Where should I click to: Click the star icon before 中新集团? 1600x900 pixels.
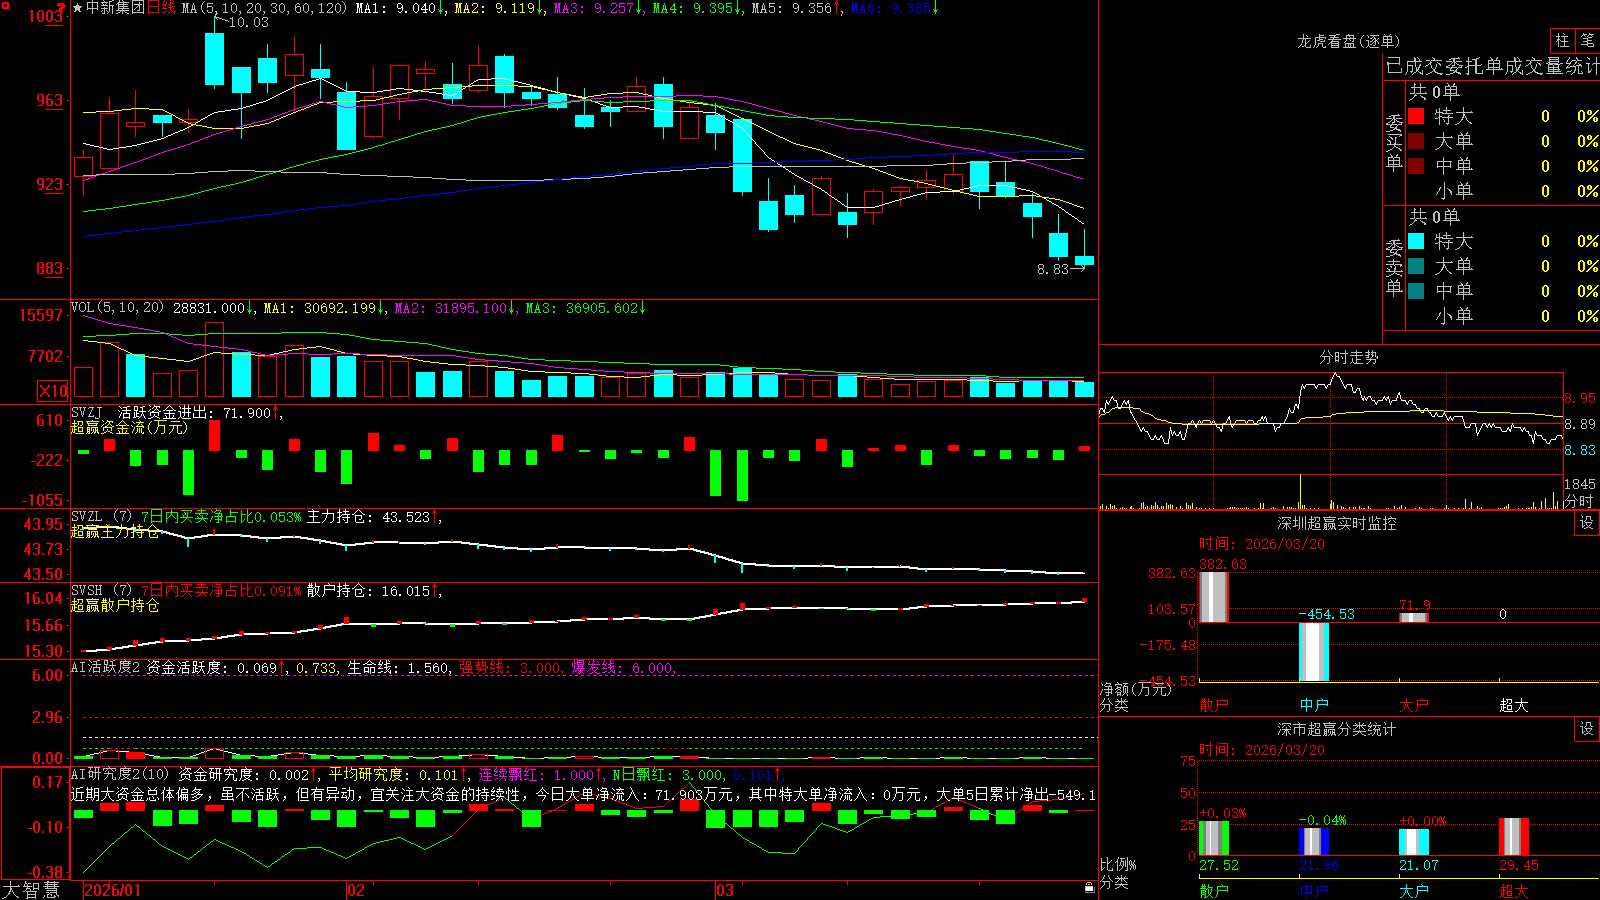(x=78, y=8)
